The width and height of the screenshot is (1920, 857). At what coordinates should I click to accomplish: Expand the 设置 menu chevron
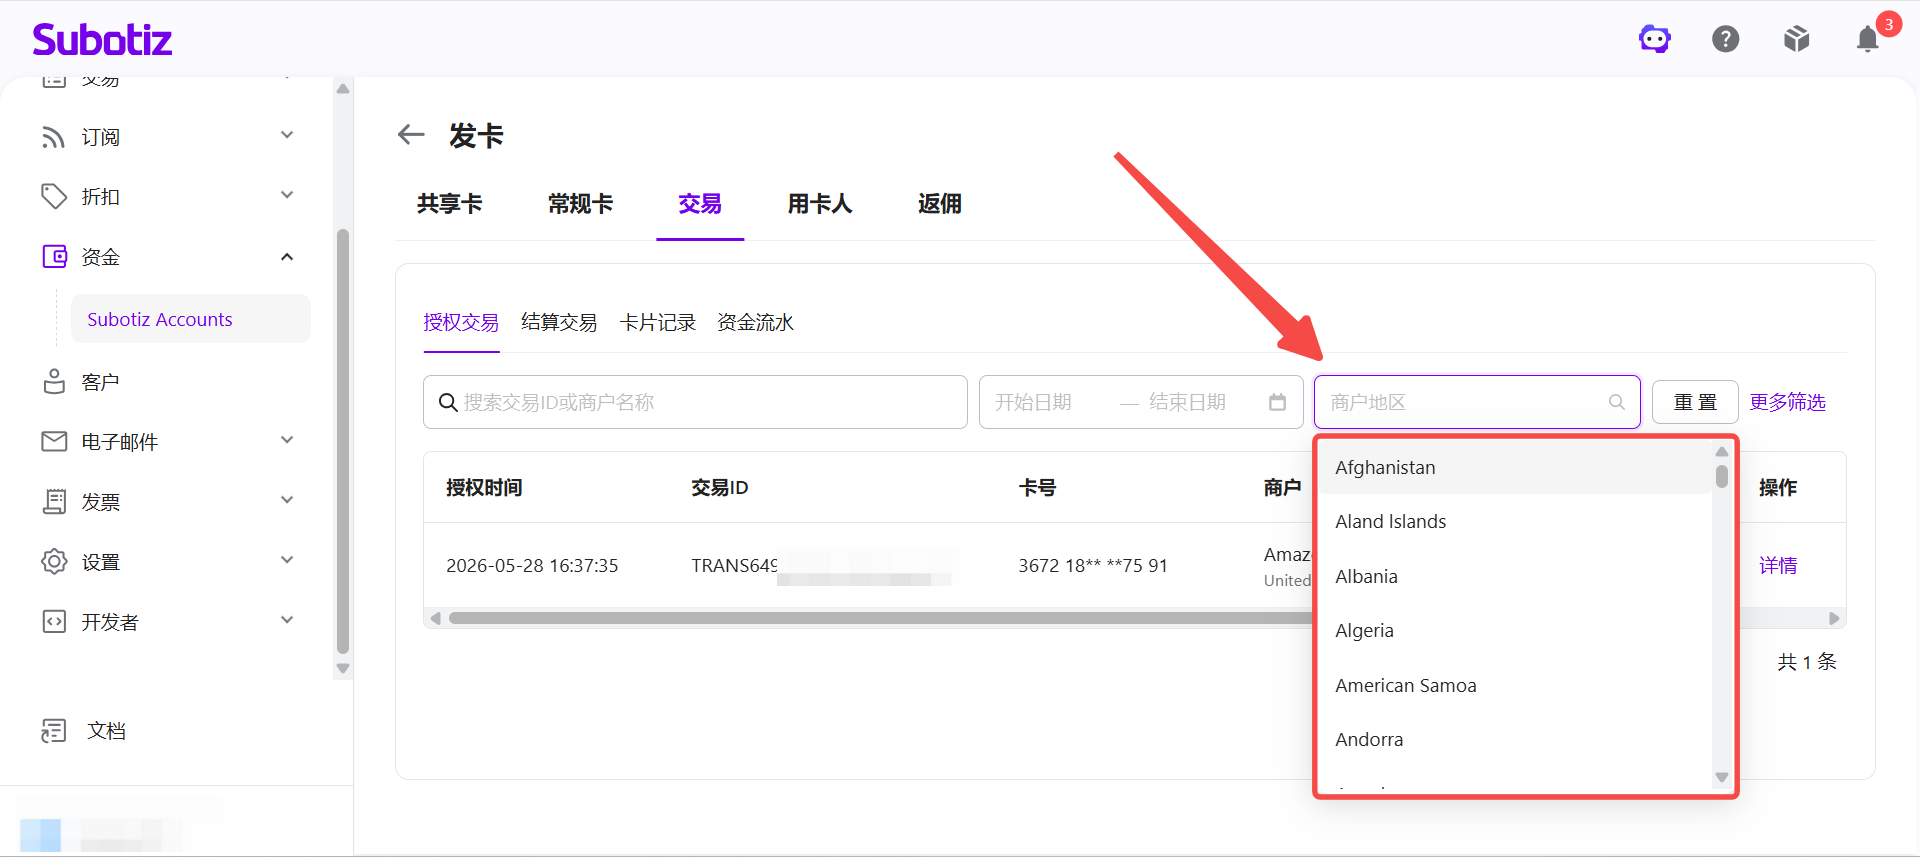click(287, 560)
